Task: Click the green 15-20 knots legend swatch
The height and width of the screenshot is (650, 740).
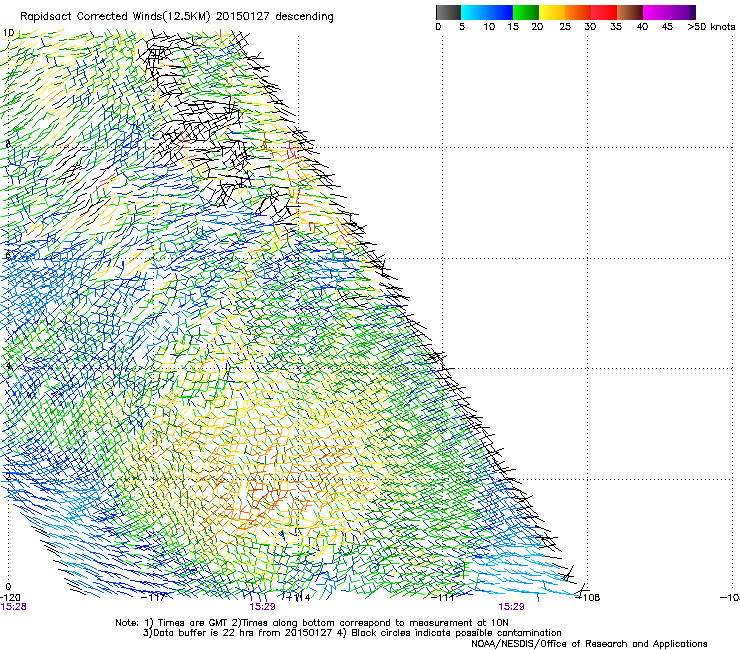Action: pos(526,12)
